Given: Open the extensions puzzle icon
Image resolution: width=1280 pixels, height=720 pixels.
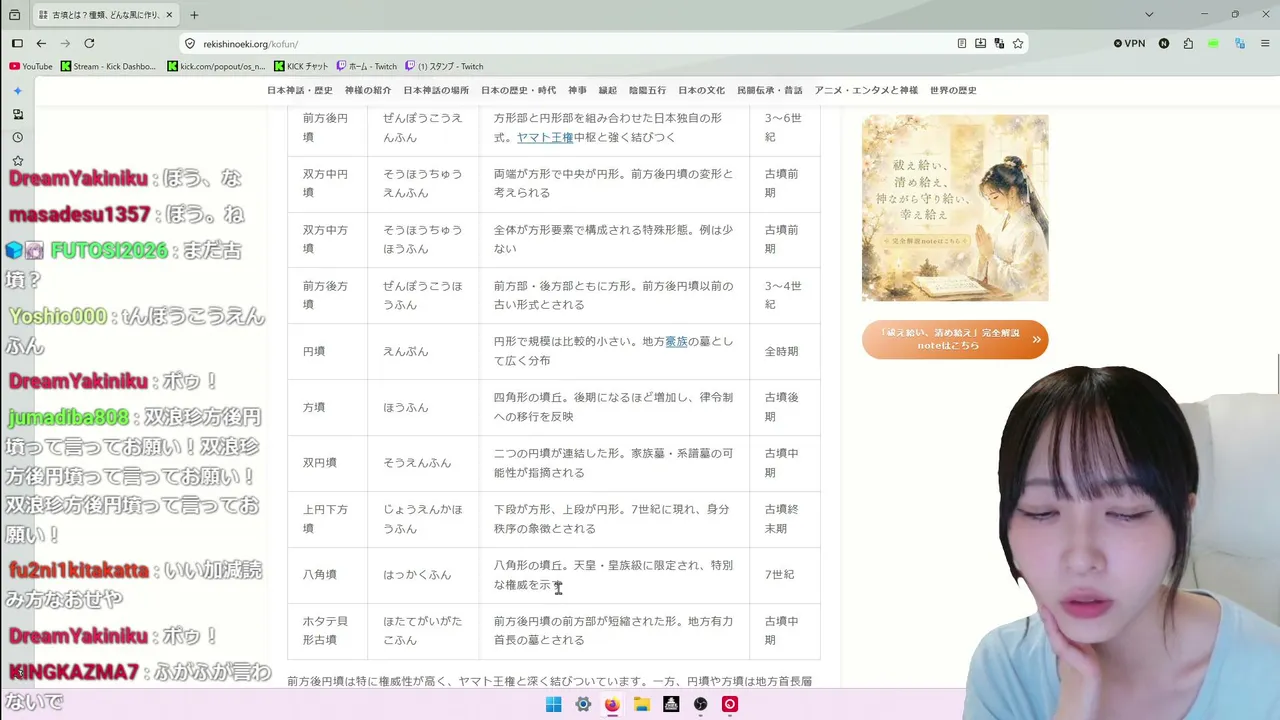Looking at the screenshot, I should [x=1188, y=43].
